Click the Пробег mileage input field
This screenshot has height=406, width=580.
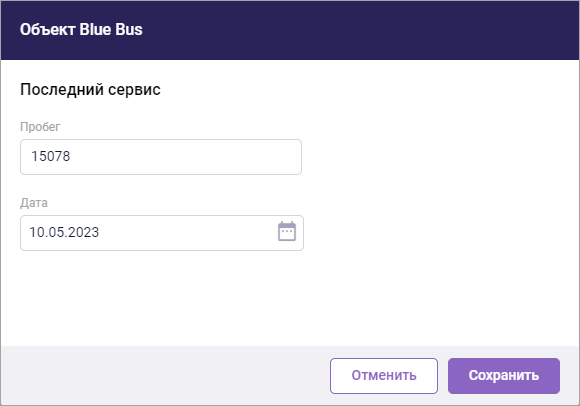tap(161, 157)
